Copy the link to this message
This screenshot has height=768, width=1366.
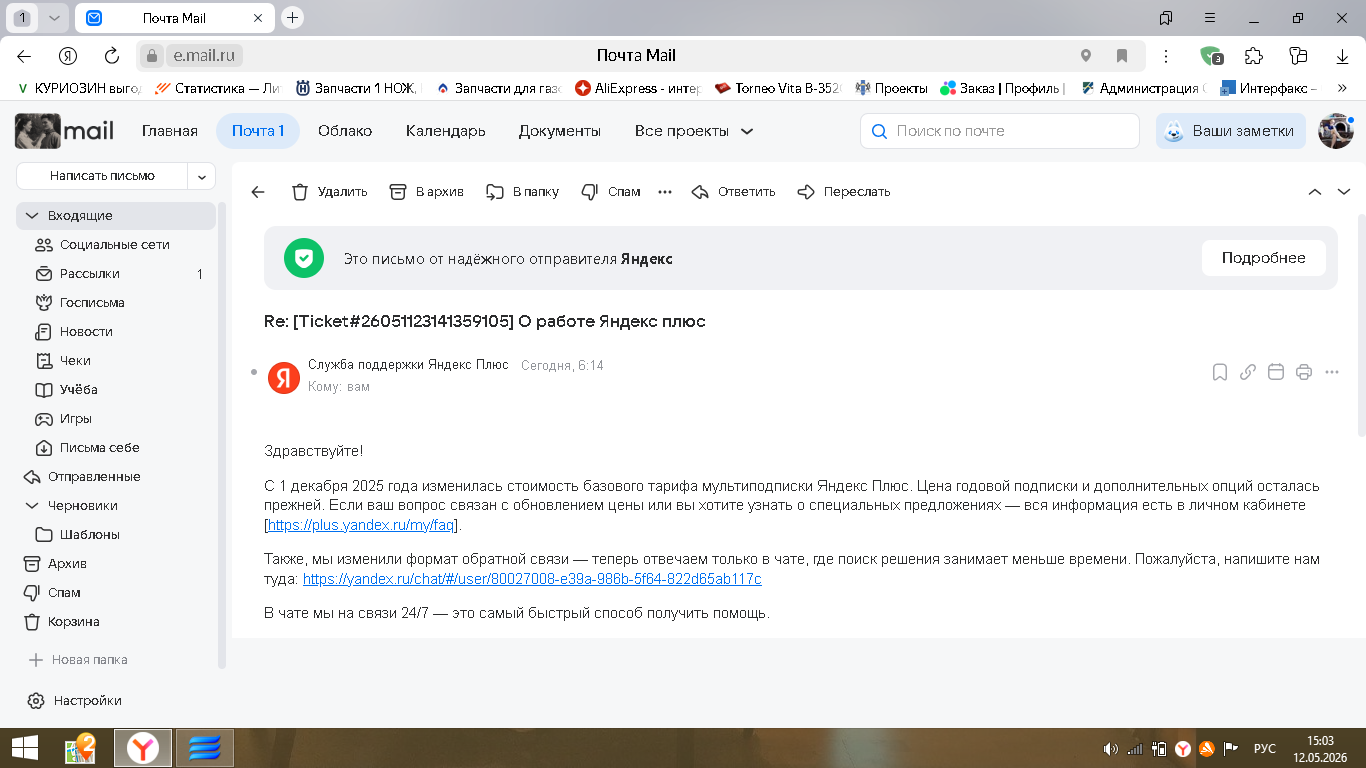(1248, 372)
